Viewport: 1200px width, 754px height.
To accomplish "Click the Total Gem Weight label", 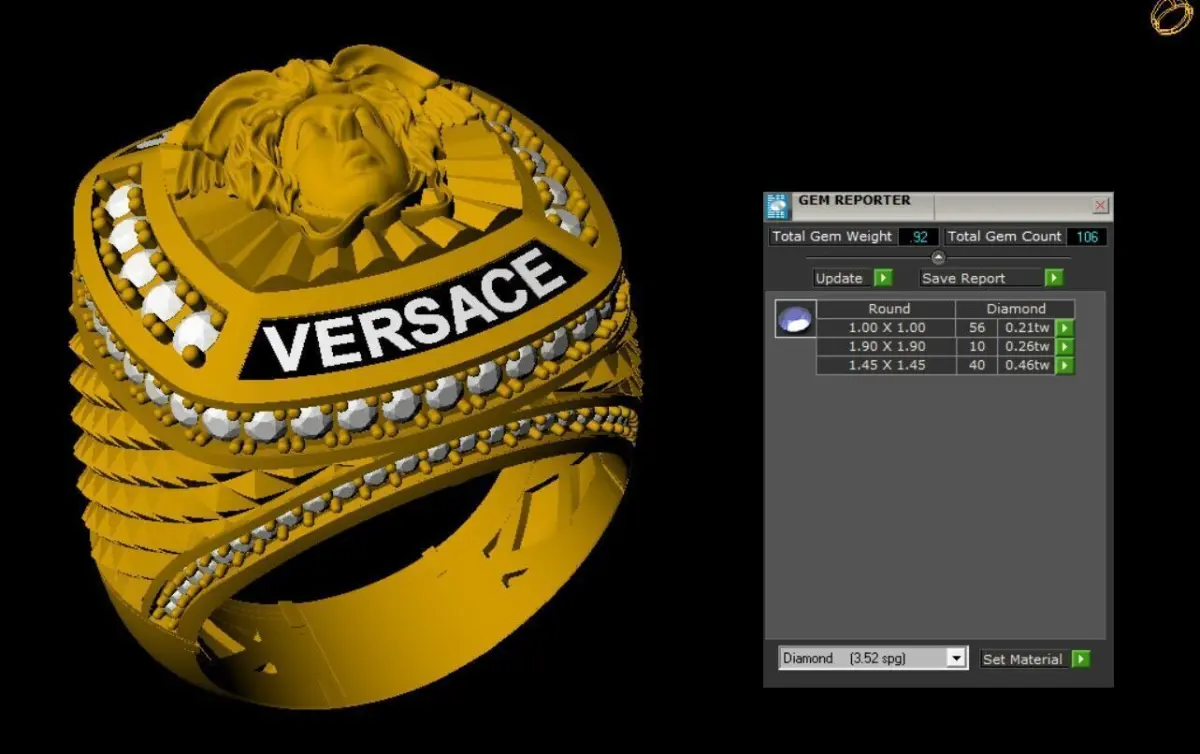I will point(832,237).
